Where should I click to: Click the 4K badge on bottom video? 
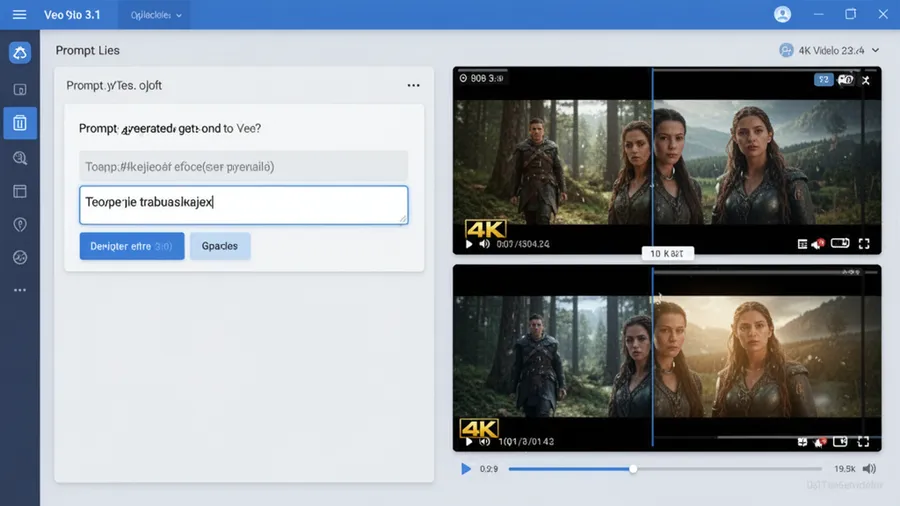click(x=479, y=429)
